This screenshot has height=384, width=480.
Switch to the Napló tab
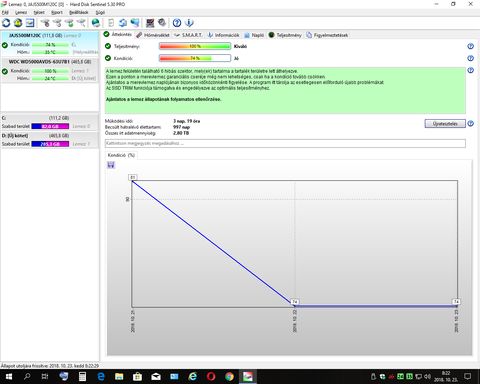click(254, 35)
